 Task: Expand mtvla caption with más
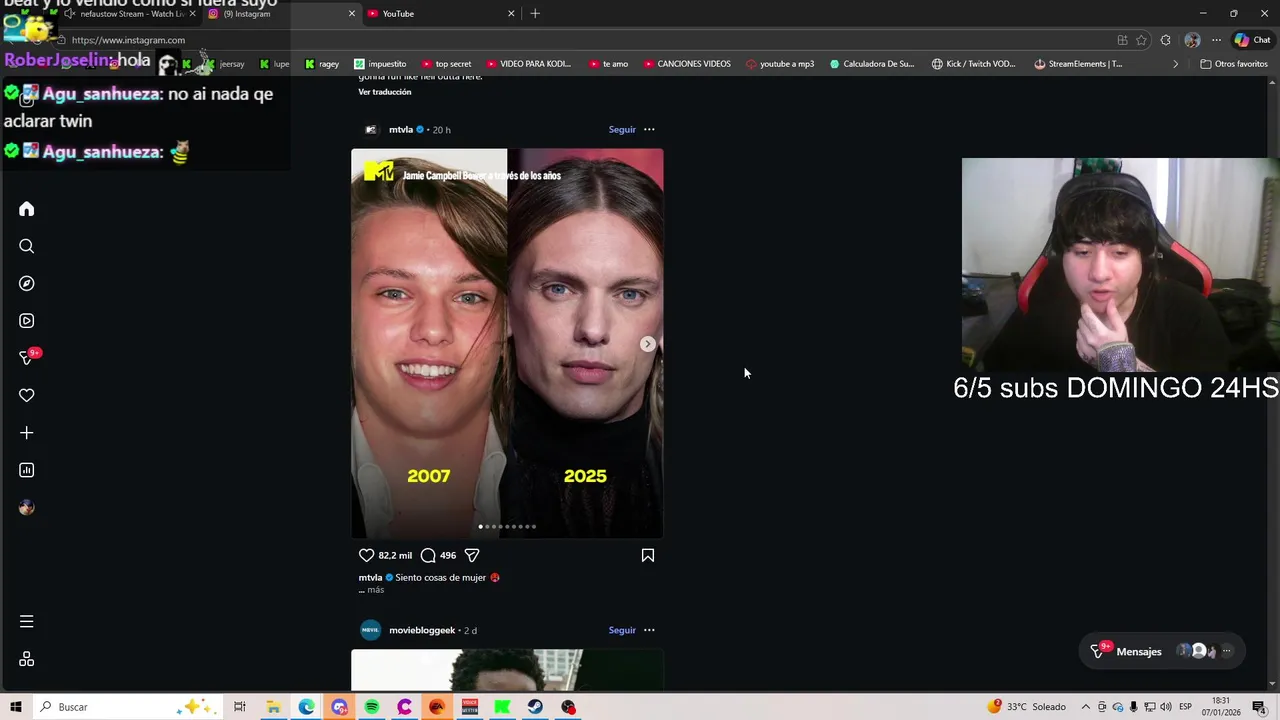point(376,590)
